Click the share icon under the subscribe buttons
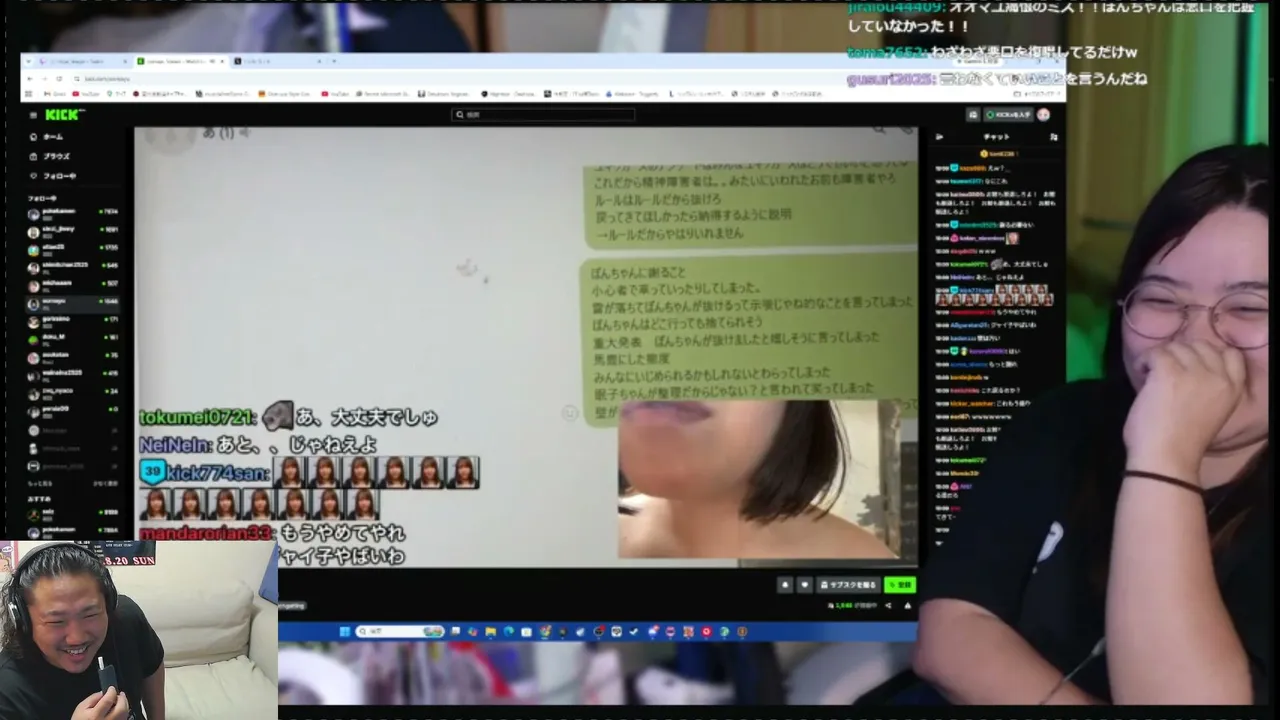Screen dimensions: 1280x720 click(x=888, y=605)
